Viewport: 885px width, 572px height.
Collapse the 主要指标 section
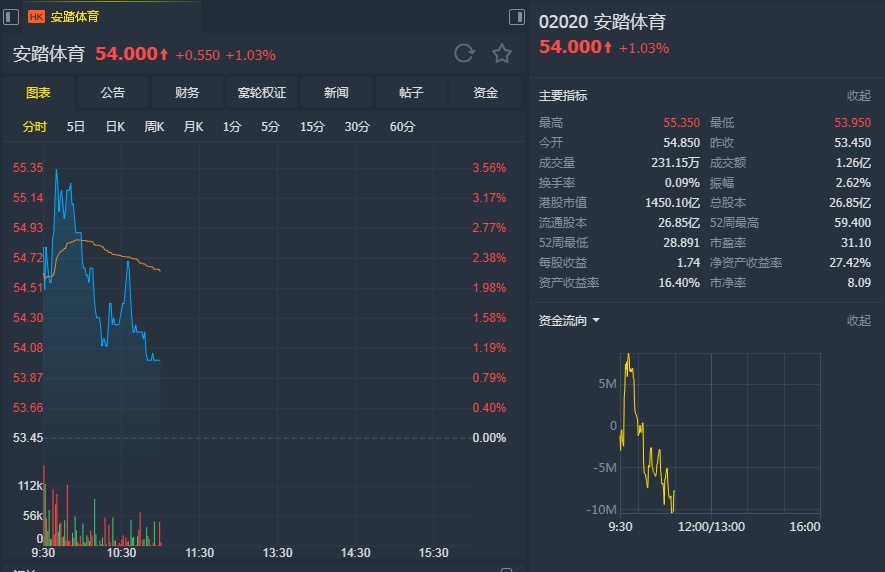(x=859, y=96)
